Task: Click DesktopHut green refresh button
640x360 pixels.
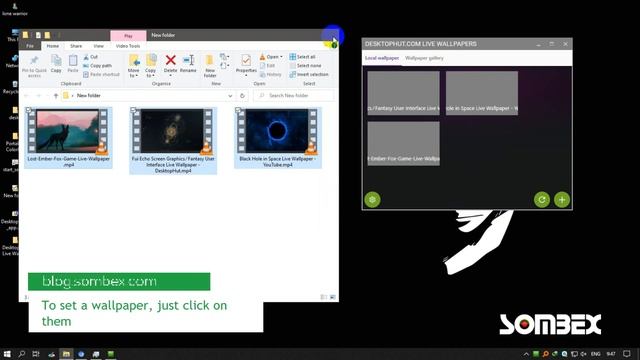Action: pos(542,200)
